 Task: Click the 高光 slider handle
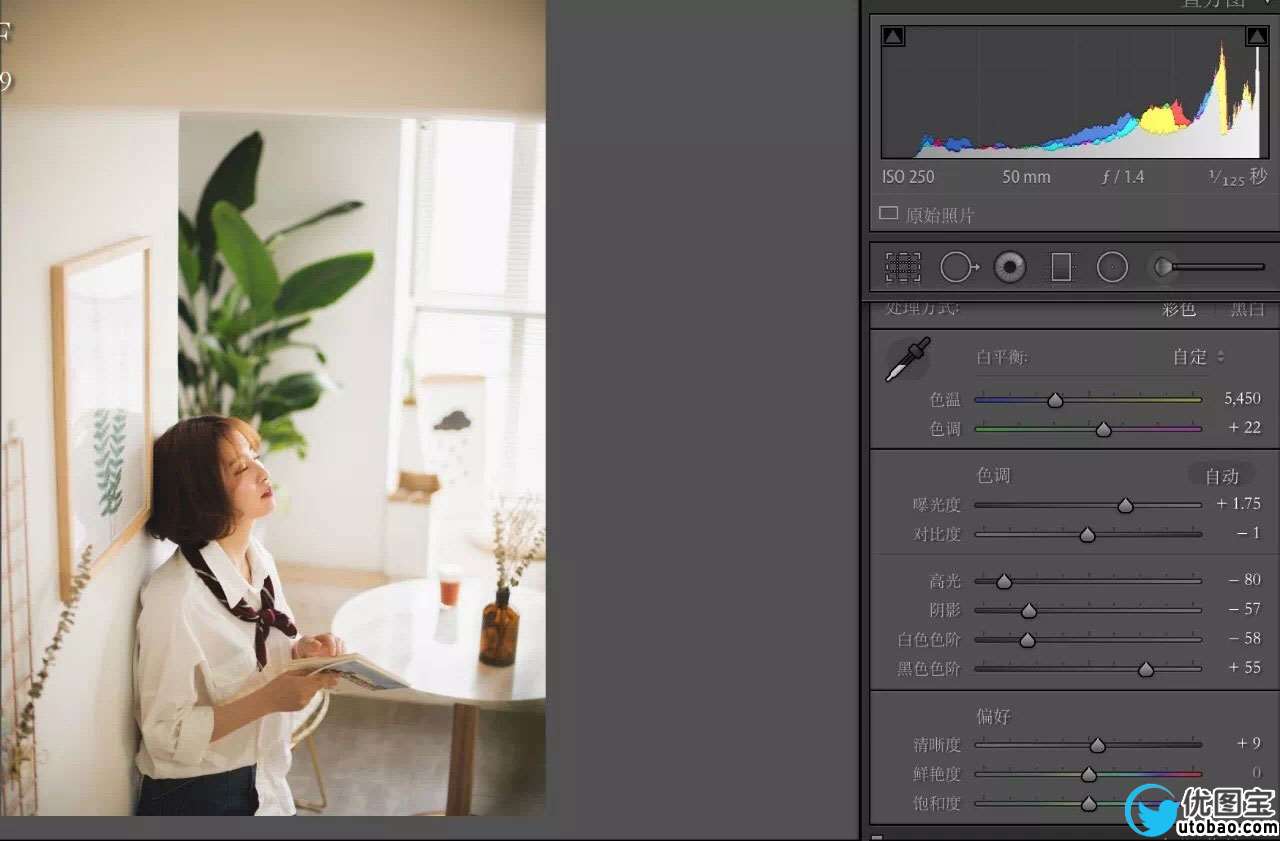click(x=1004, y=581)
